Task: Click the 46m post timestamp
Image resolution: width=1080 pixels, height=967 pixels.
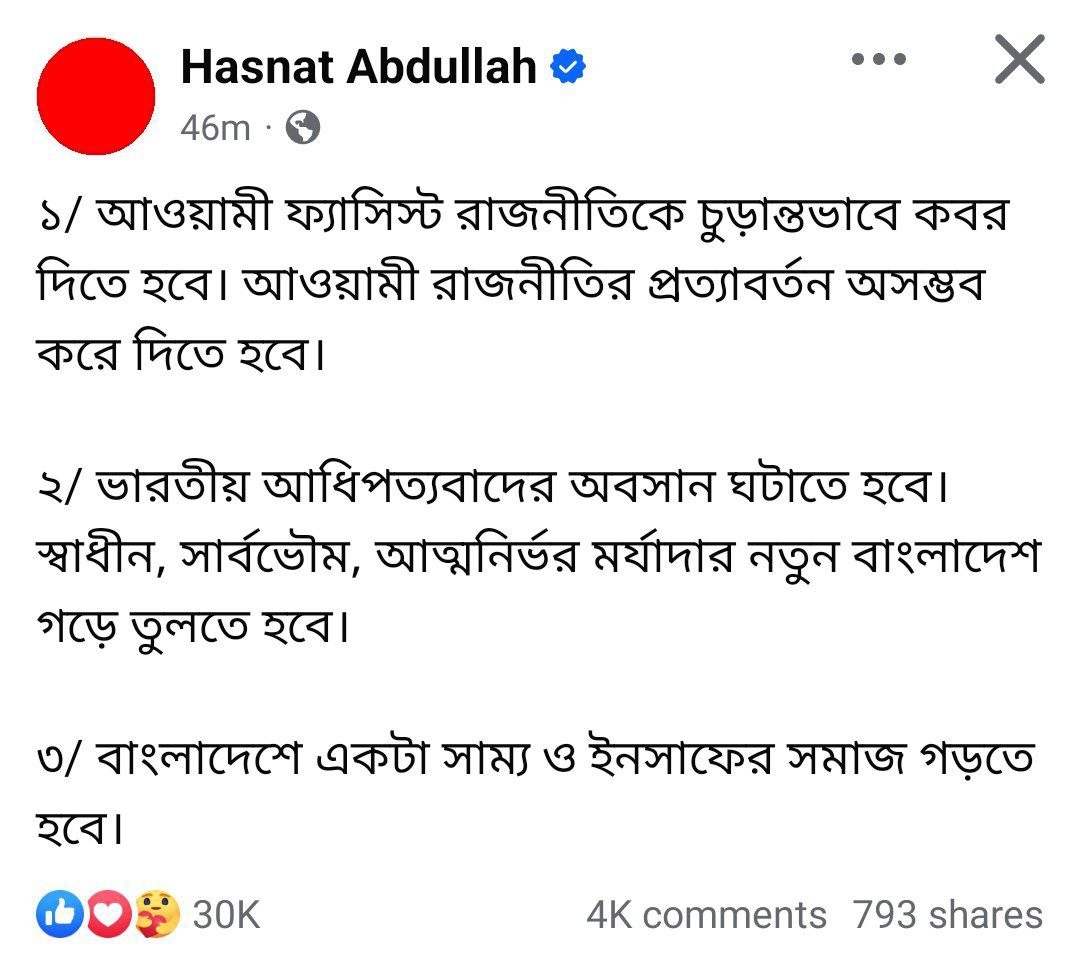Action: [x=215, y=128]
